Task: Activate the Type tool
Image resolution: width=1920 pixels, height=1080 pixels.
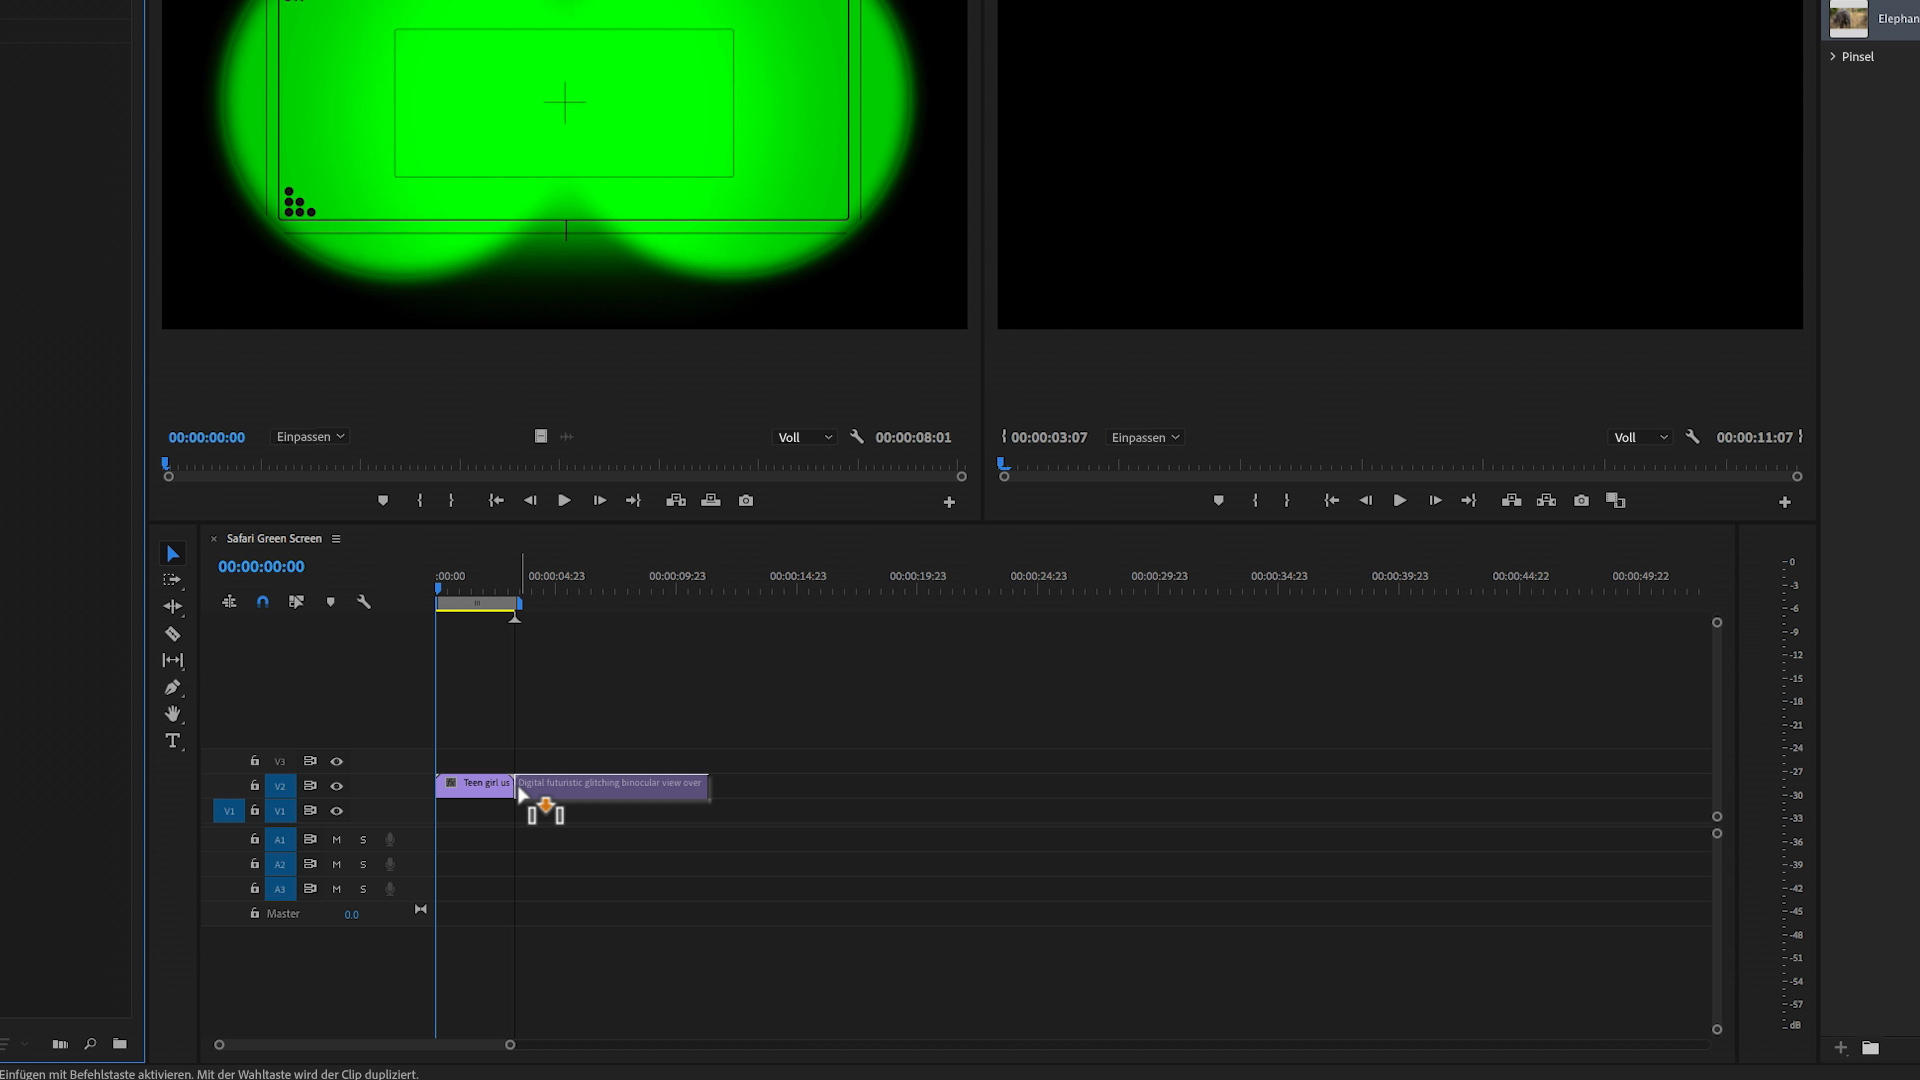Action: click(x=173, y=741)
